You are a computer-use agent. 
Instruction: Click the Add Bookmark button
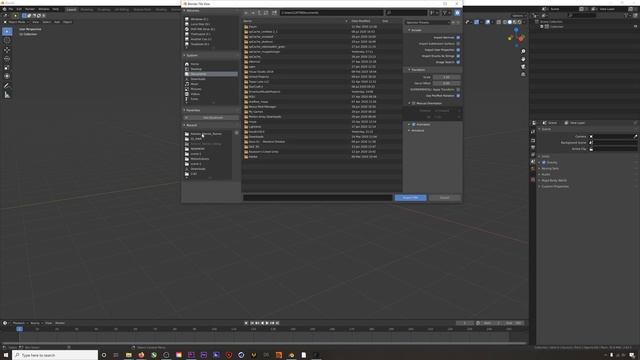pos(210,118)
